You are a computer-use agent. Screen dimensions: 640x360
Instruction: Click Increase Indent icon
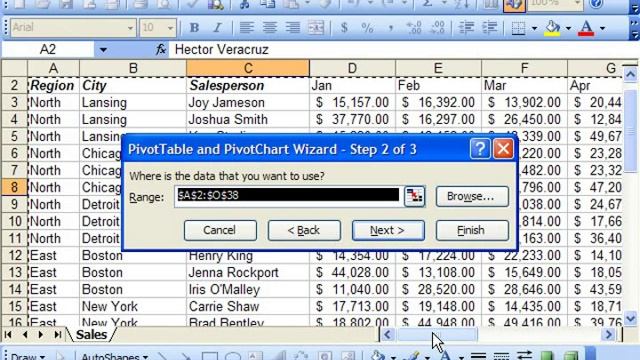[x=490, y=28]
